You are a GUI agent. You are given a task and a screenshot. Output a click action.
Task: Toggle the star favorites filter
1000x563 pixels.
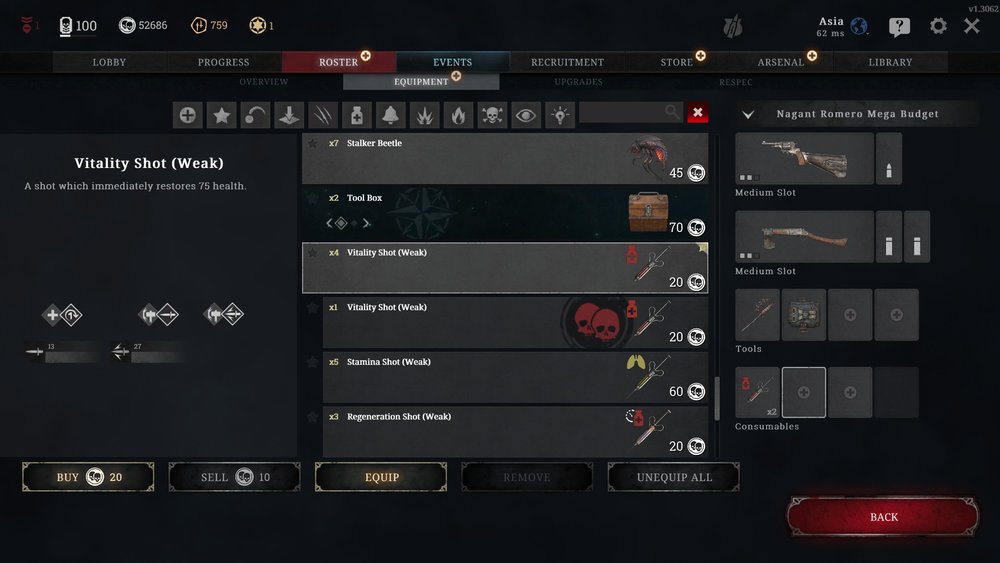[221, 115]
